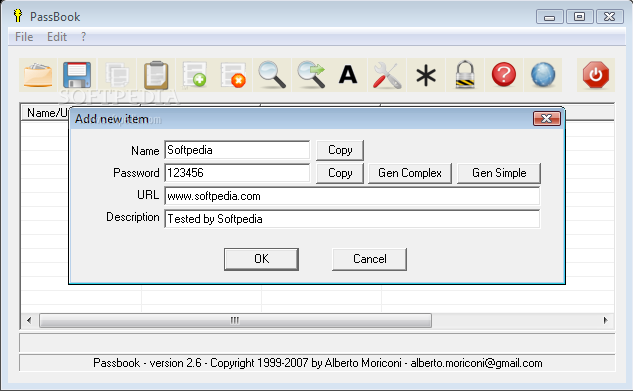Confirm the new item with OK
The height and width of the screenshot is (391, 633).
coord(262,259)
